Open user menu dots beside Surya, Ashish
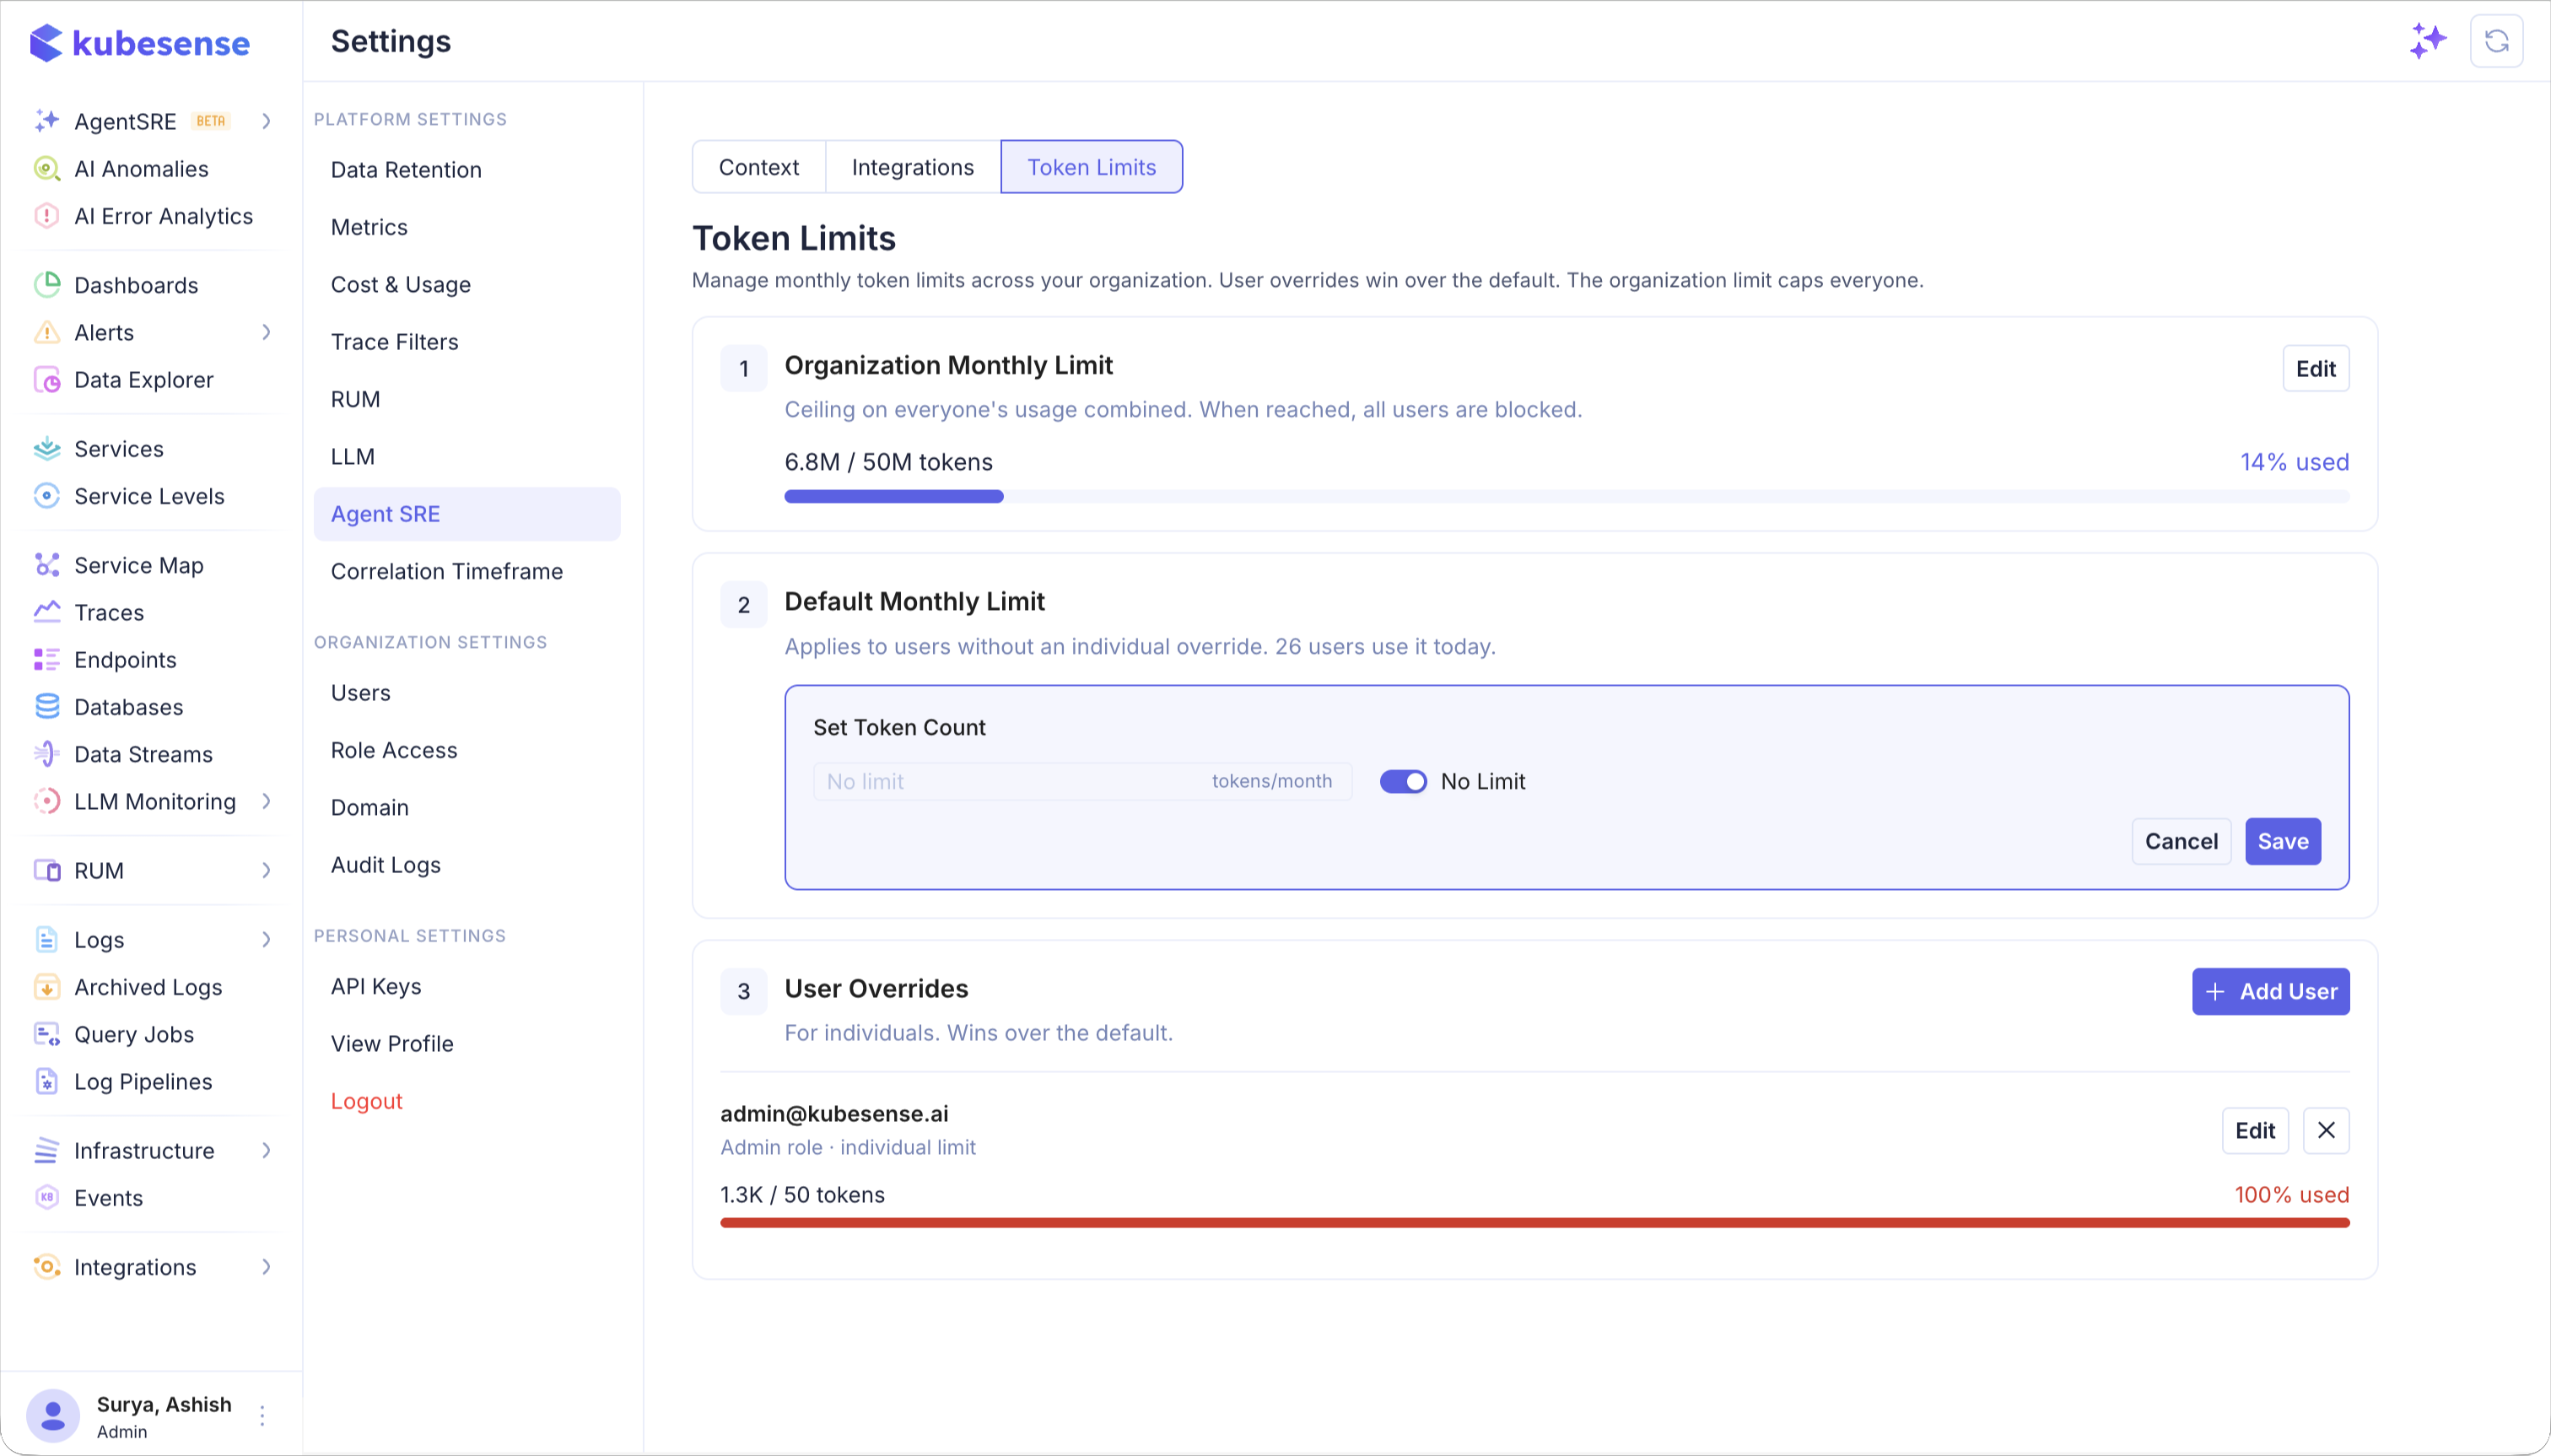2551x1456 pixels. 262,1416
